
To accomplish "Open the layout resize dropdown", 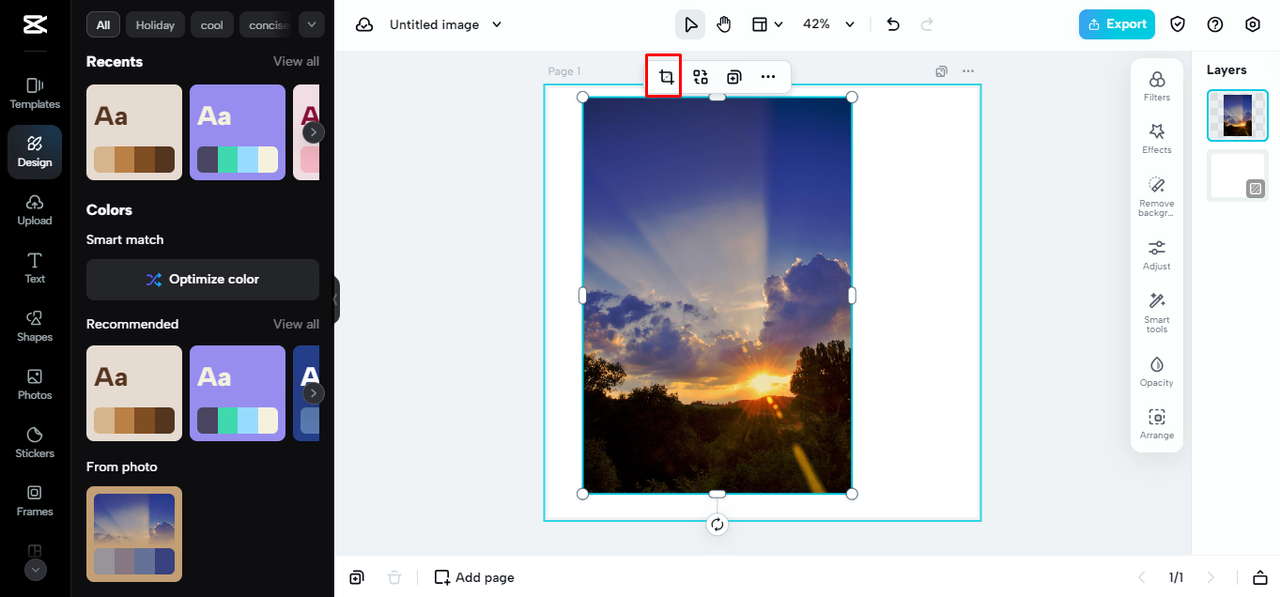I will click(766, 25).
